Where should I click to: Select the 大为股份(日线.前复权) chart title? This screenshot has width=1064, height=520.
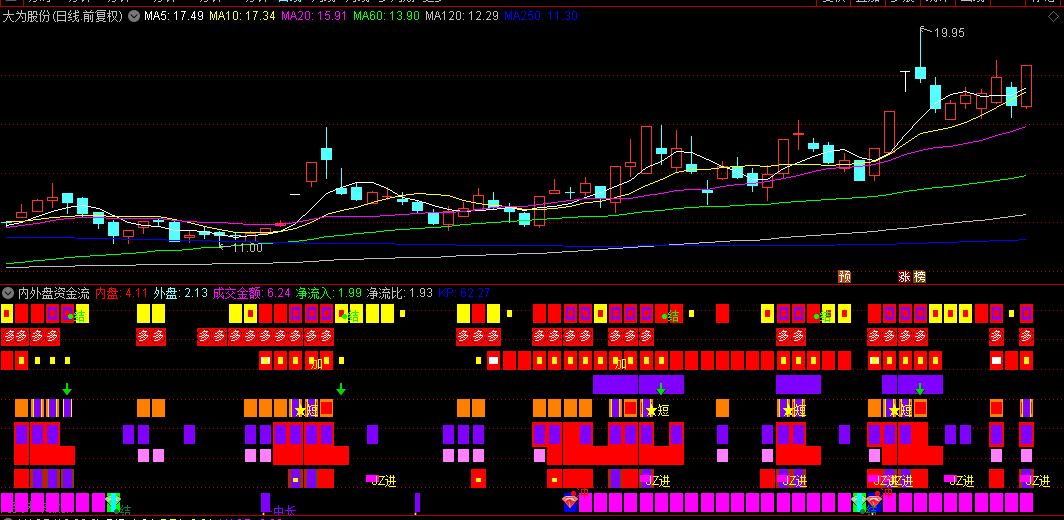click(62, 15)
